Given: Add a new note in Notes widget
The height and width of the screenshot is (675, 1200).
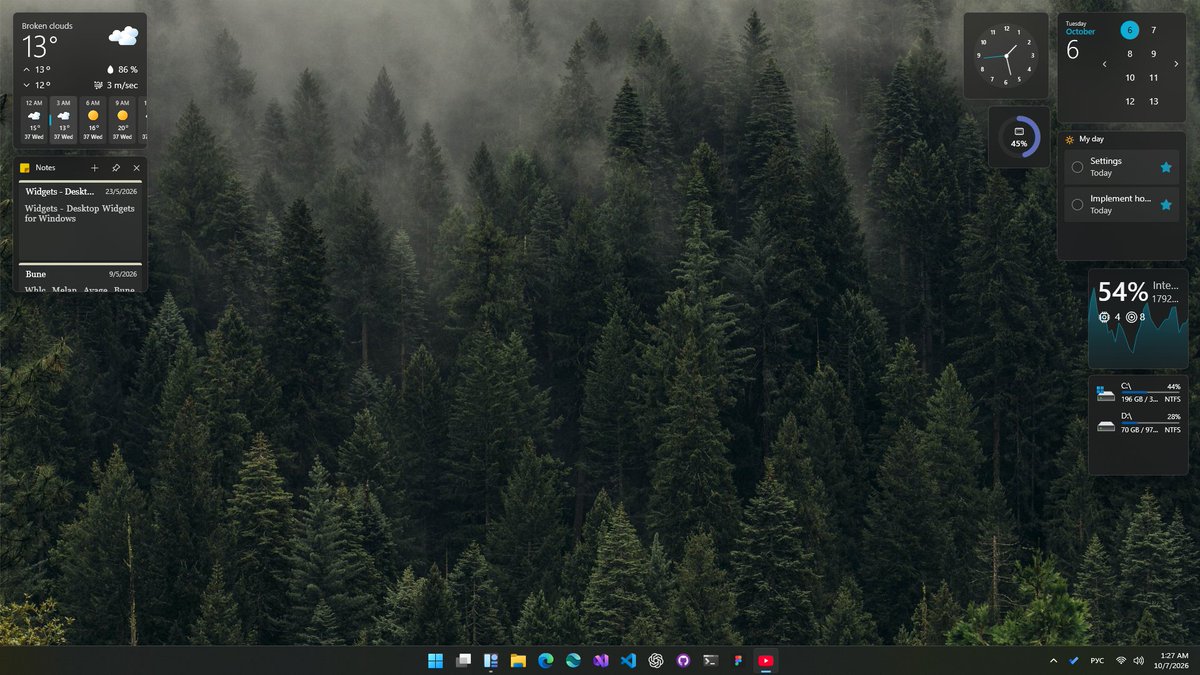Looking at the screenshot, I should point(94,168).
